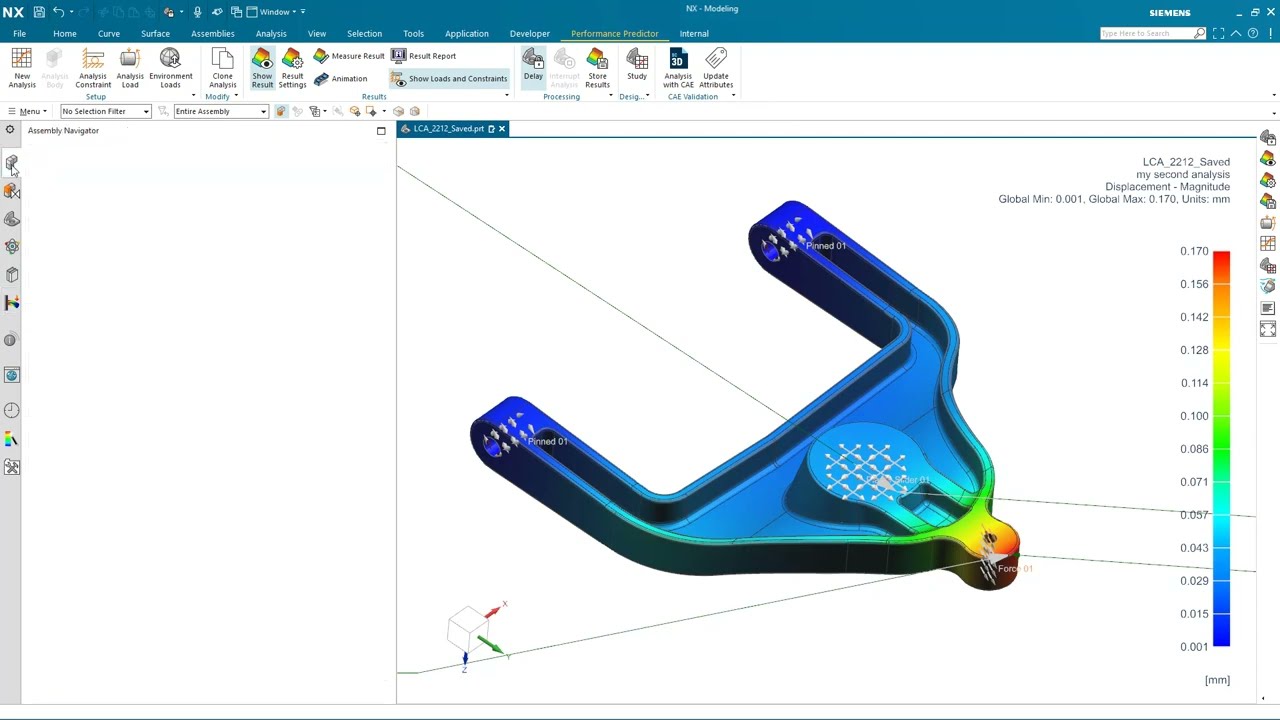Play the result Animation

tap(341, 78)
